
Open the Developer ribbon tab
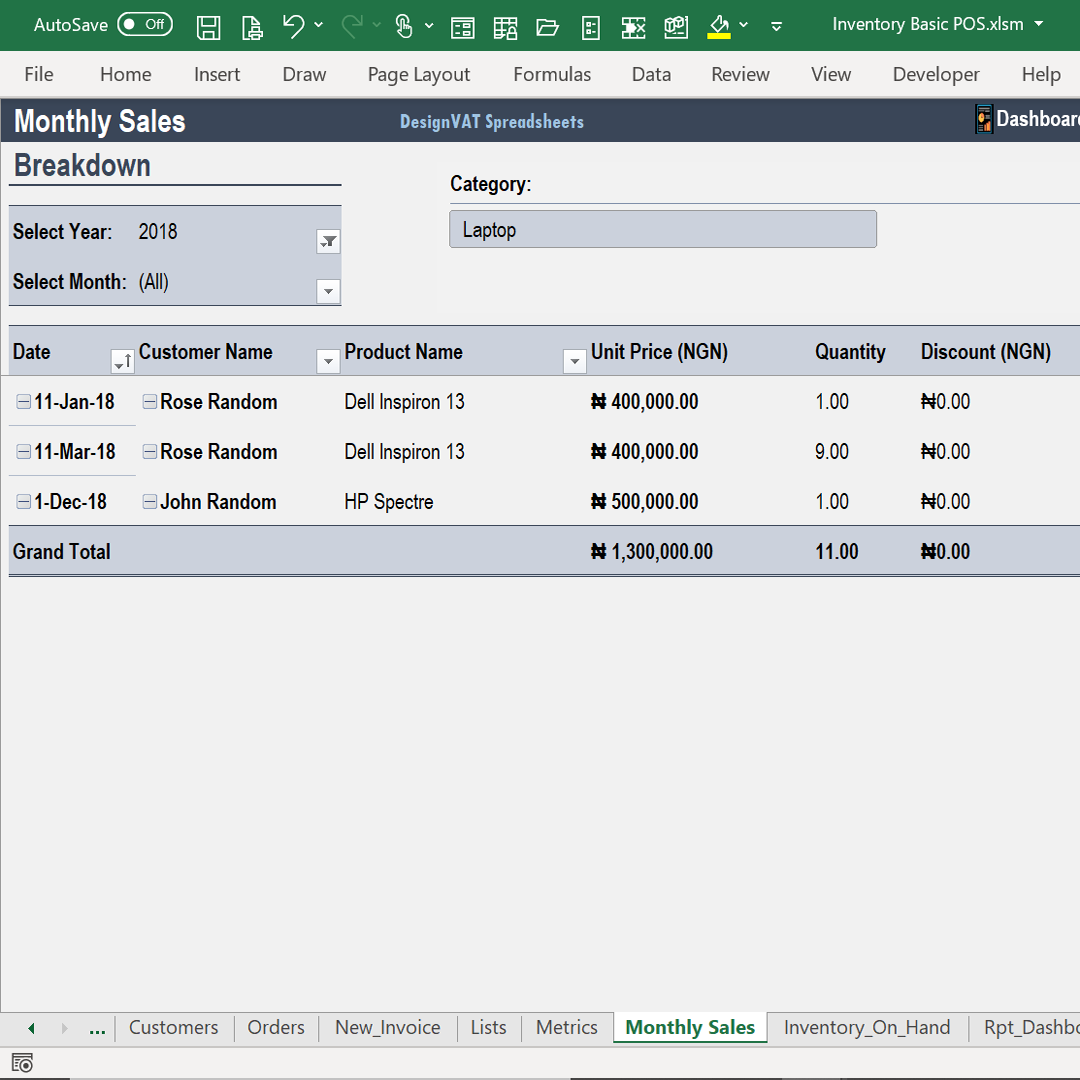[936, 74]
